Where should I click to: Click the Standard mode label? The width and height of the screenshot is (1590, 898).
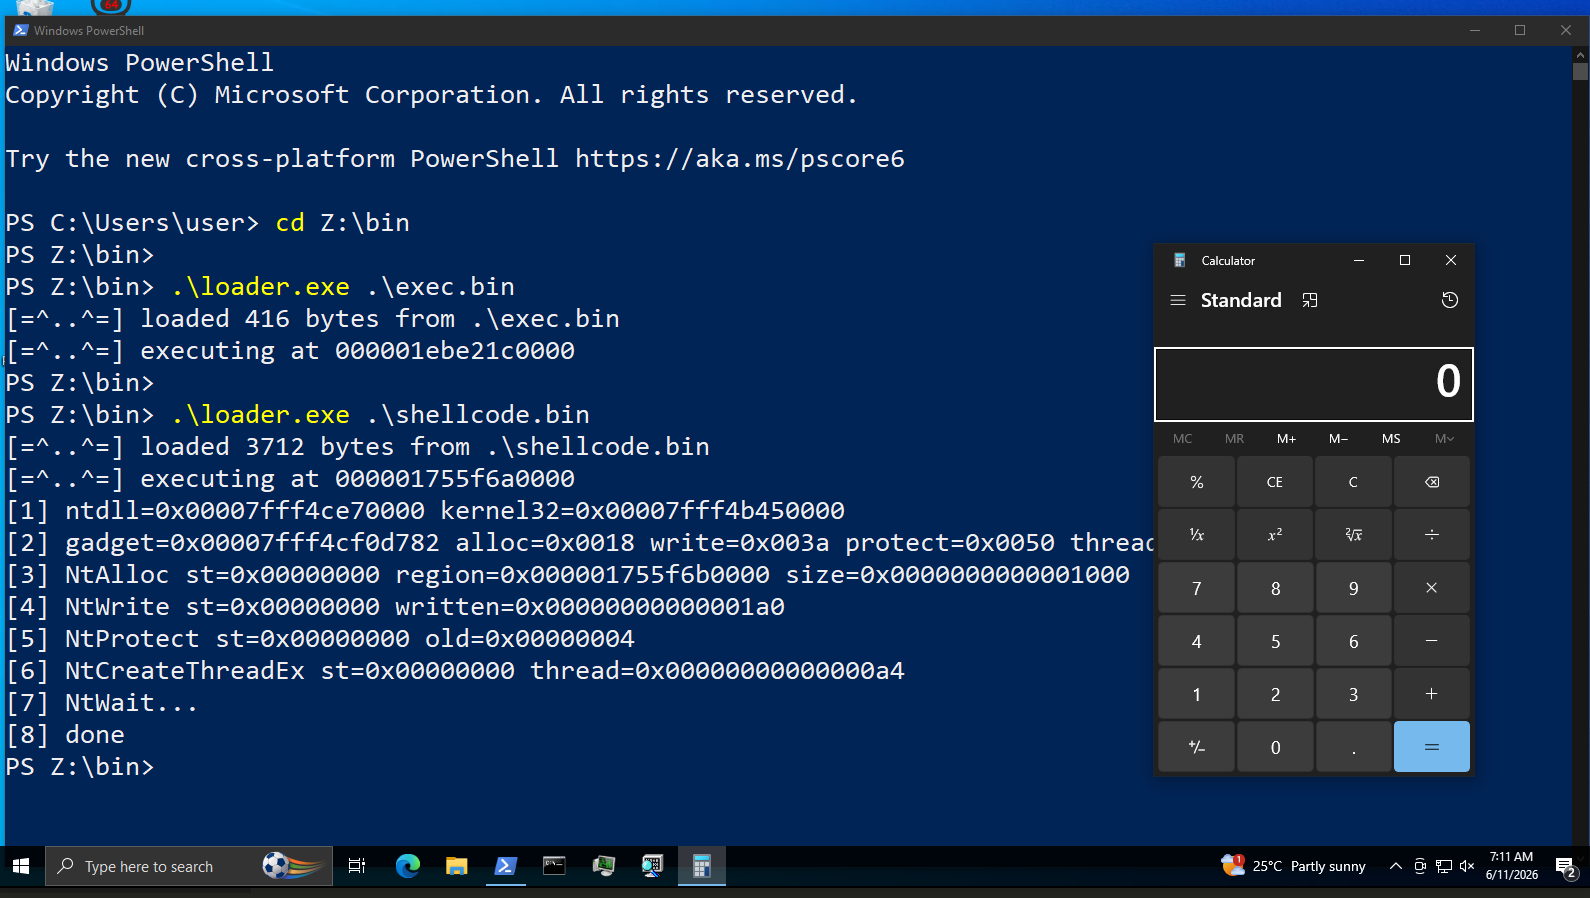pyautogui.click(x=1241, y=300)
